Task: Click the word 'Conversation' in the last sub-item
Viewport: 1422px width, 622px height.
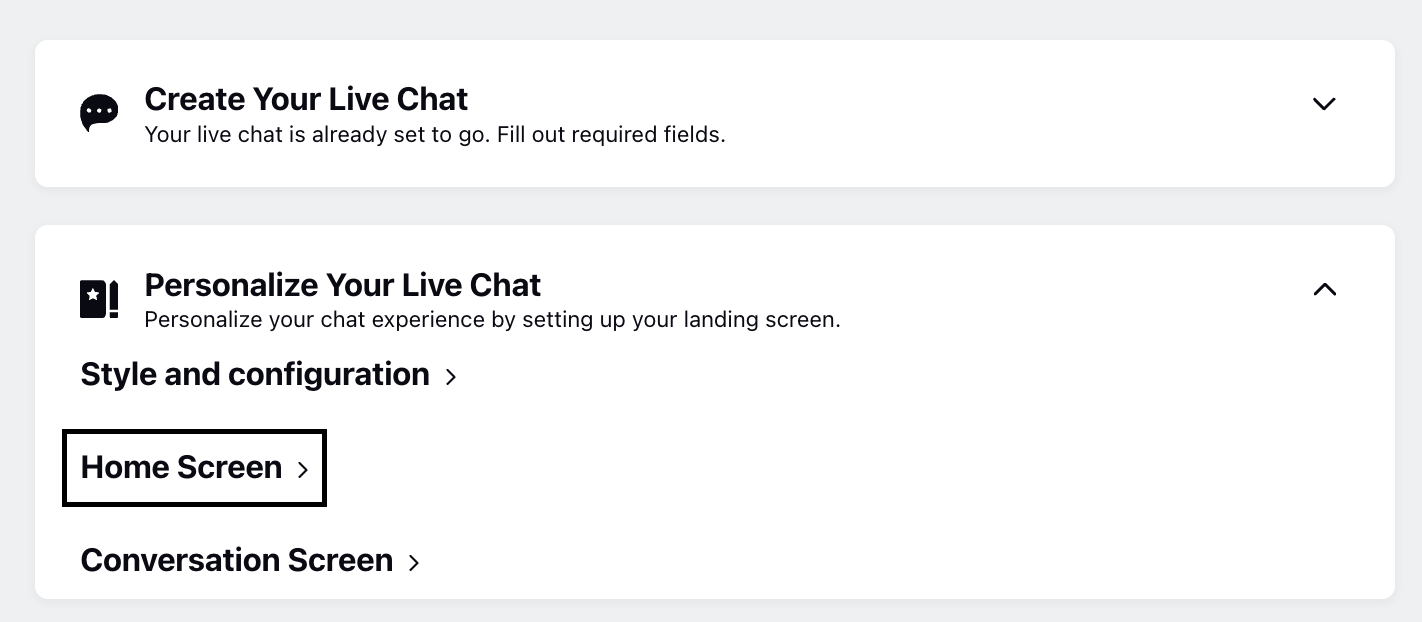Action: (181, 560)
